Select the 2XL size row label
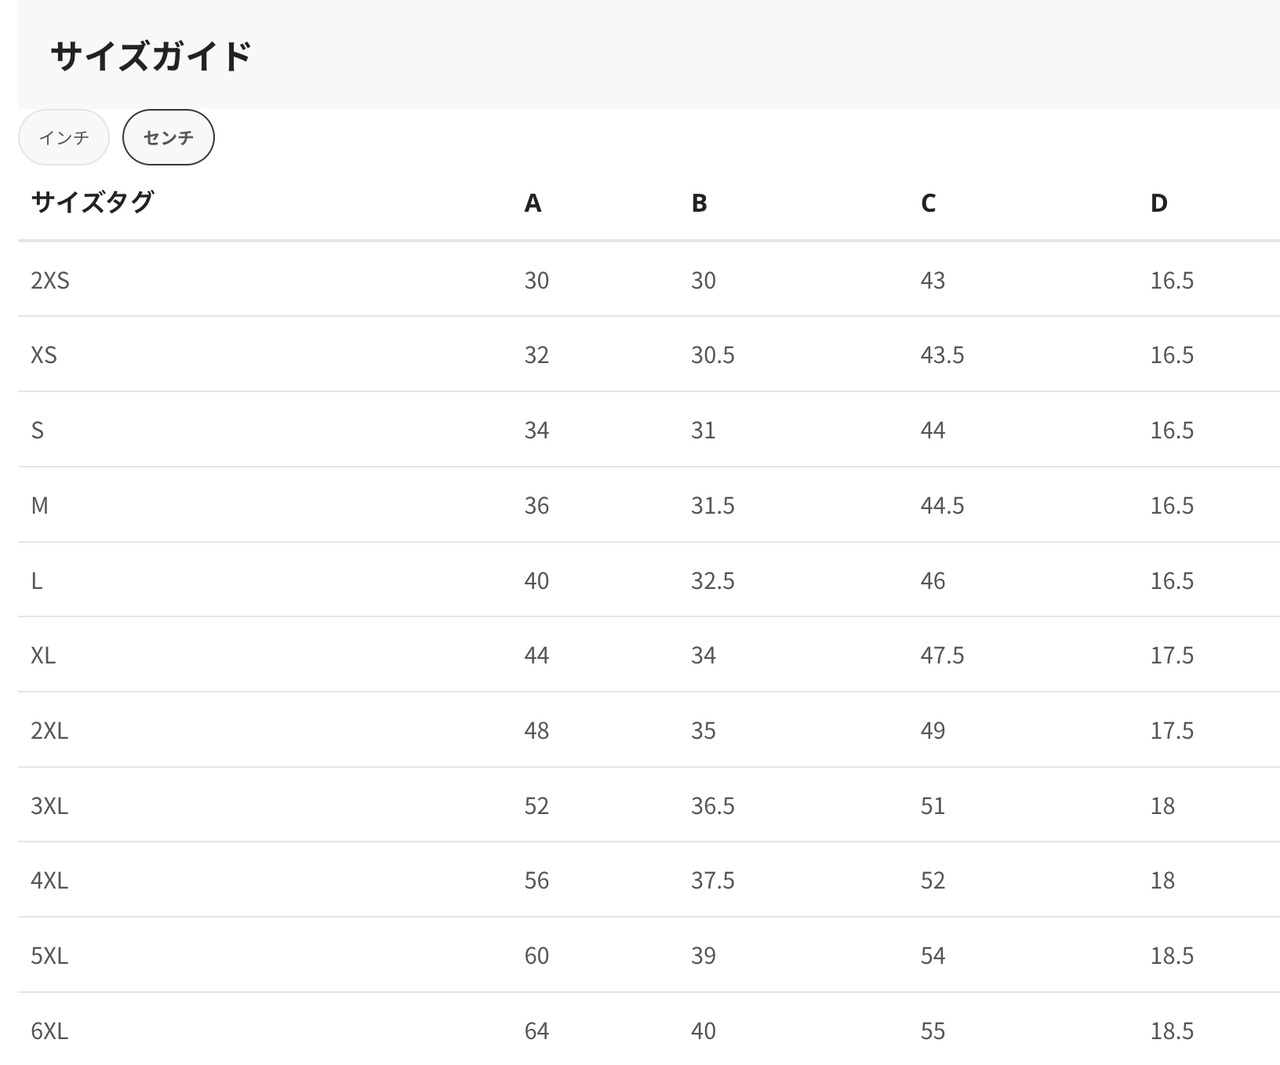The height and width of the screenshot is (1065, 1280). coord(50,730)
